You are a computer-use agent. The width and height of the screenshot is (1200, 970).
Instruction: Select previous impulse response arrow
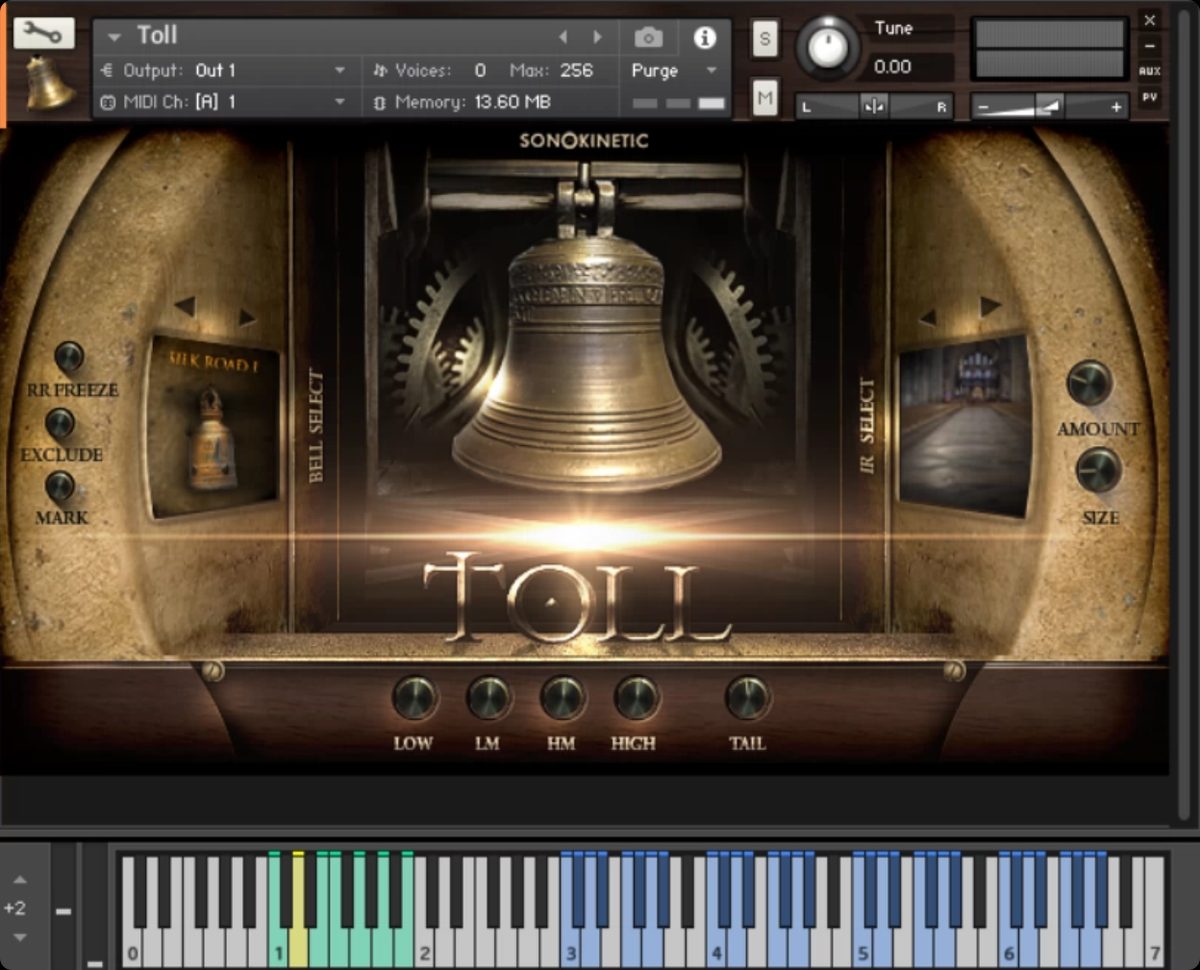click(927, 318)
